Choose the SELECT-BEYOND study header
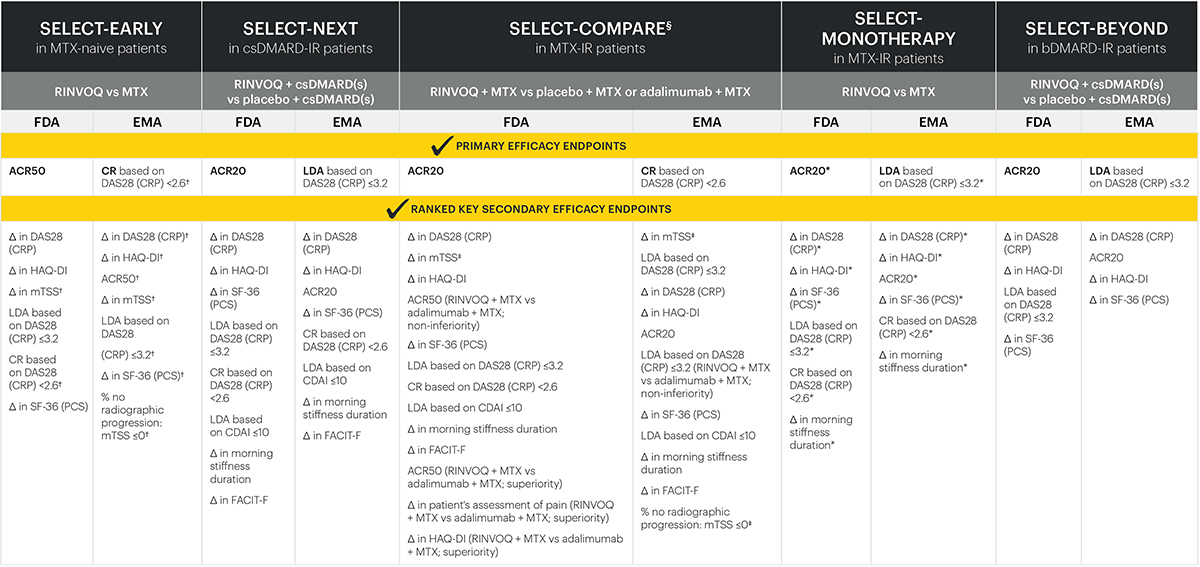This screenshot has height=567, width=1200. point(1097,27)
